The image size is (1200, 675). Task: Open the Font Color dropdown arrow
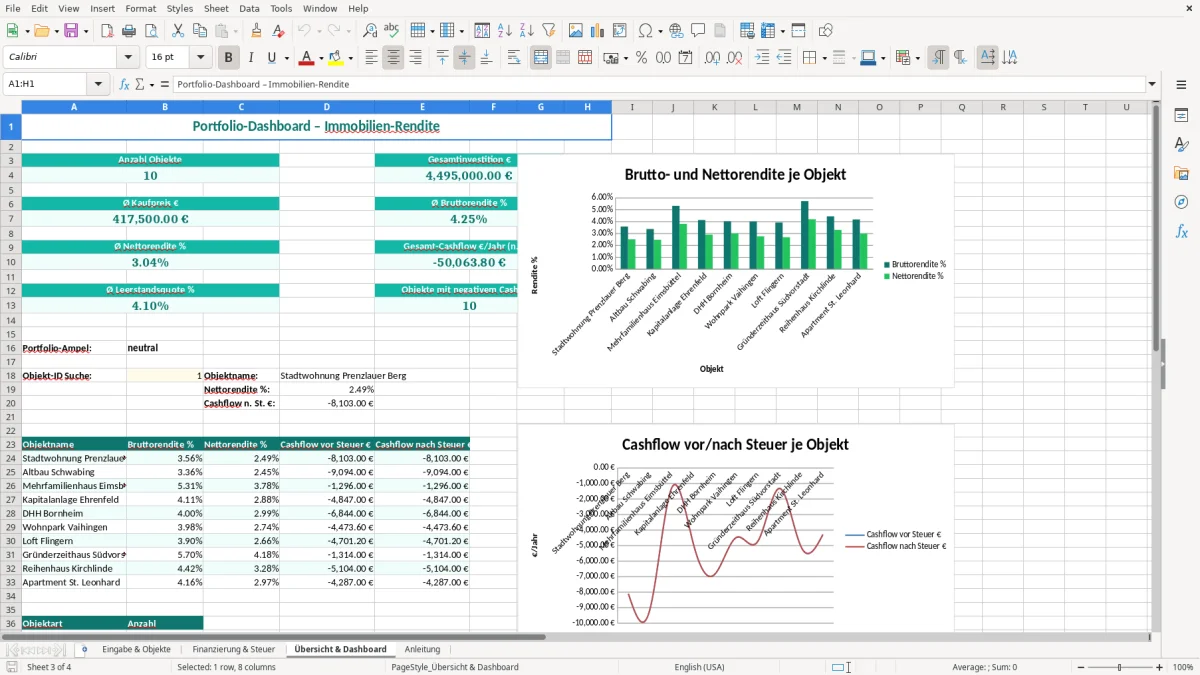tap(321, 58)
